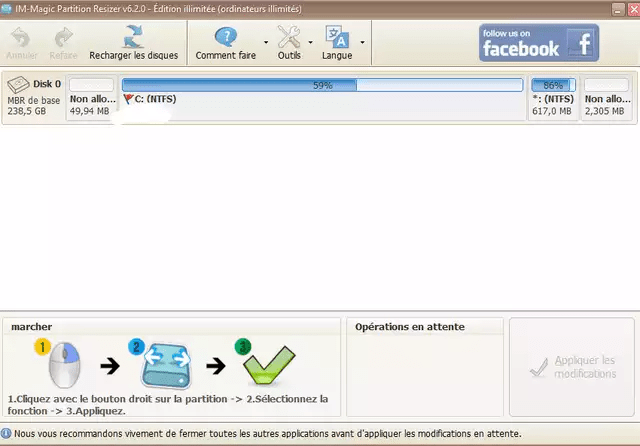This screenshot has width=640, height=446.
Task: Click the C: partition 59% usage bar
Action: 322,86
